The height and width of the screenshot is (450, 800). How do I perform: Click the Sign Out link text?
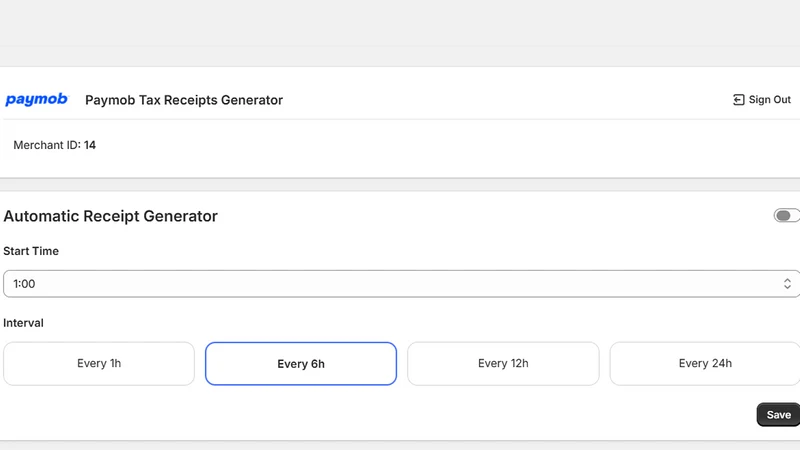(x=769, y=99)
